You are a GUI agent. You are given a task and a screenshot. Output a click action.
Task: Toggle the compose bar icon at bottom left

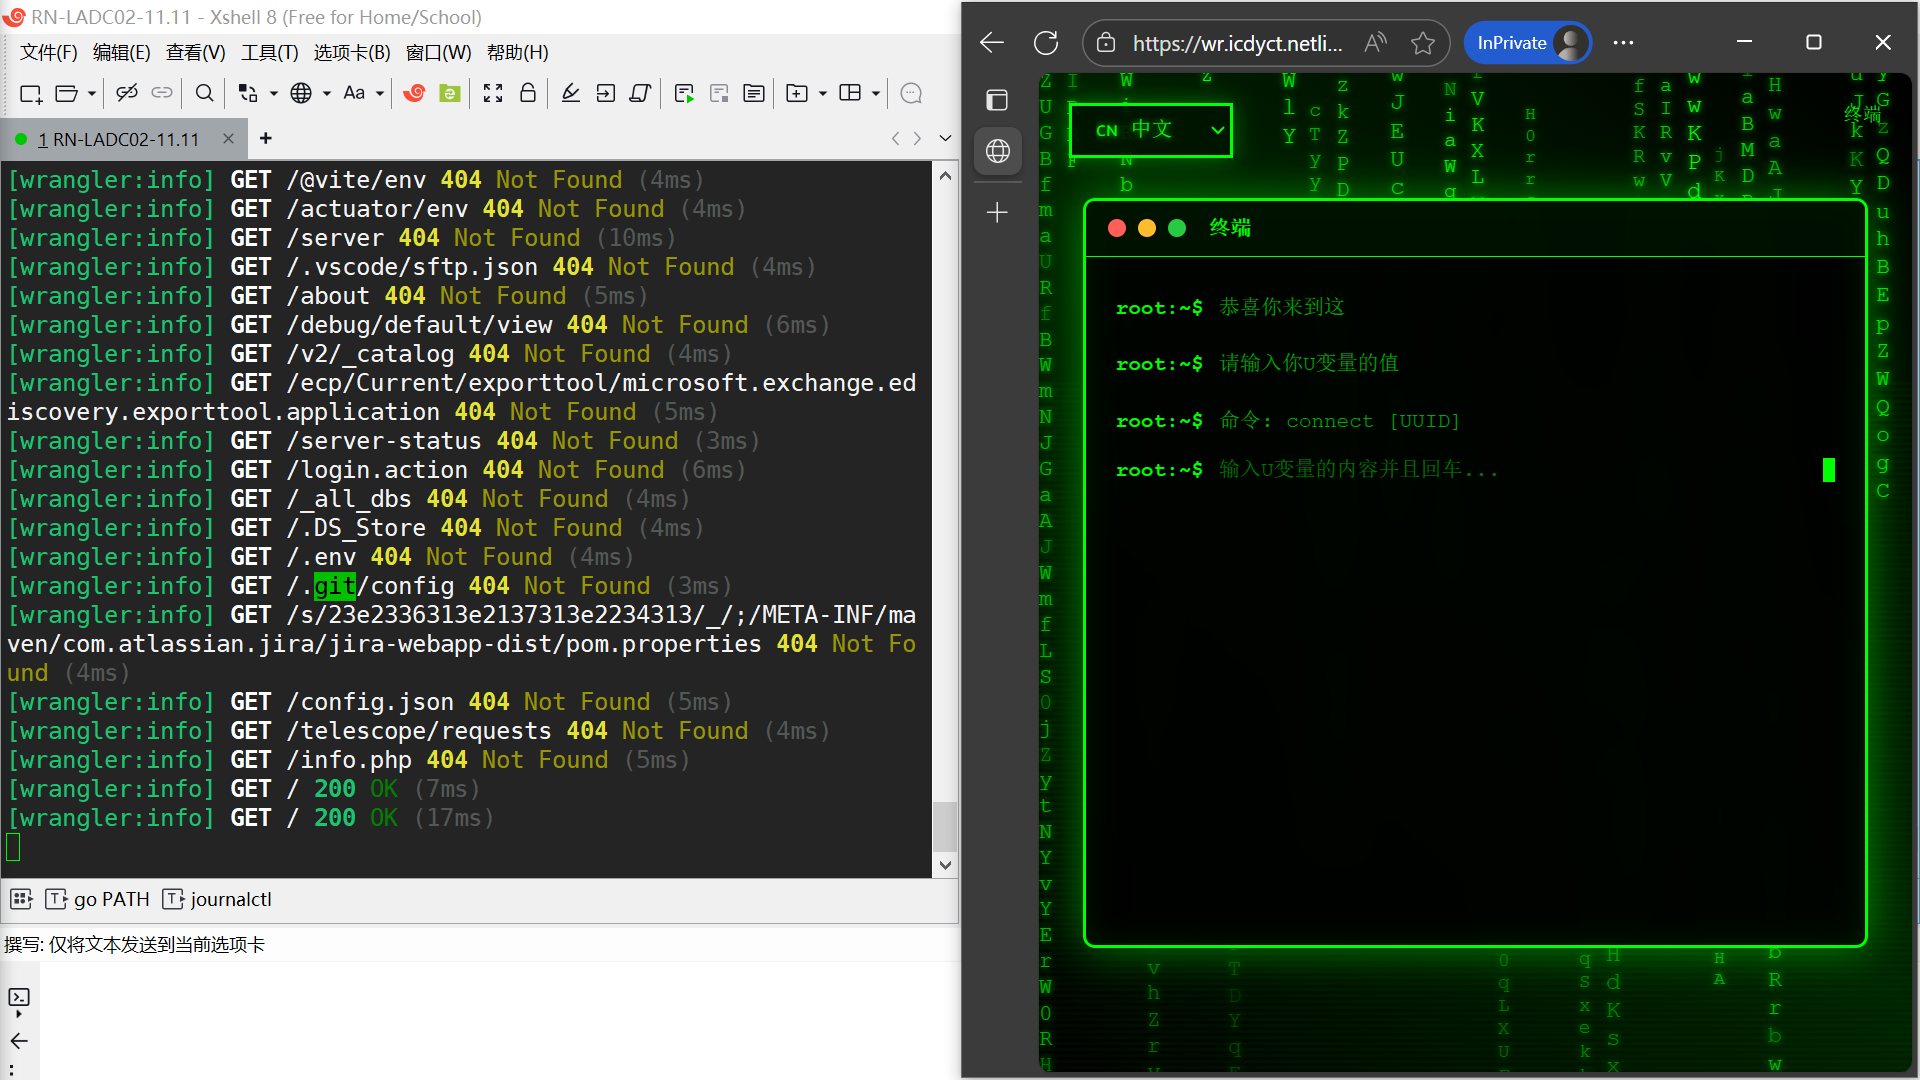[19, 997]
